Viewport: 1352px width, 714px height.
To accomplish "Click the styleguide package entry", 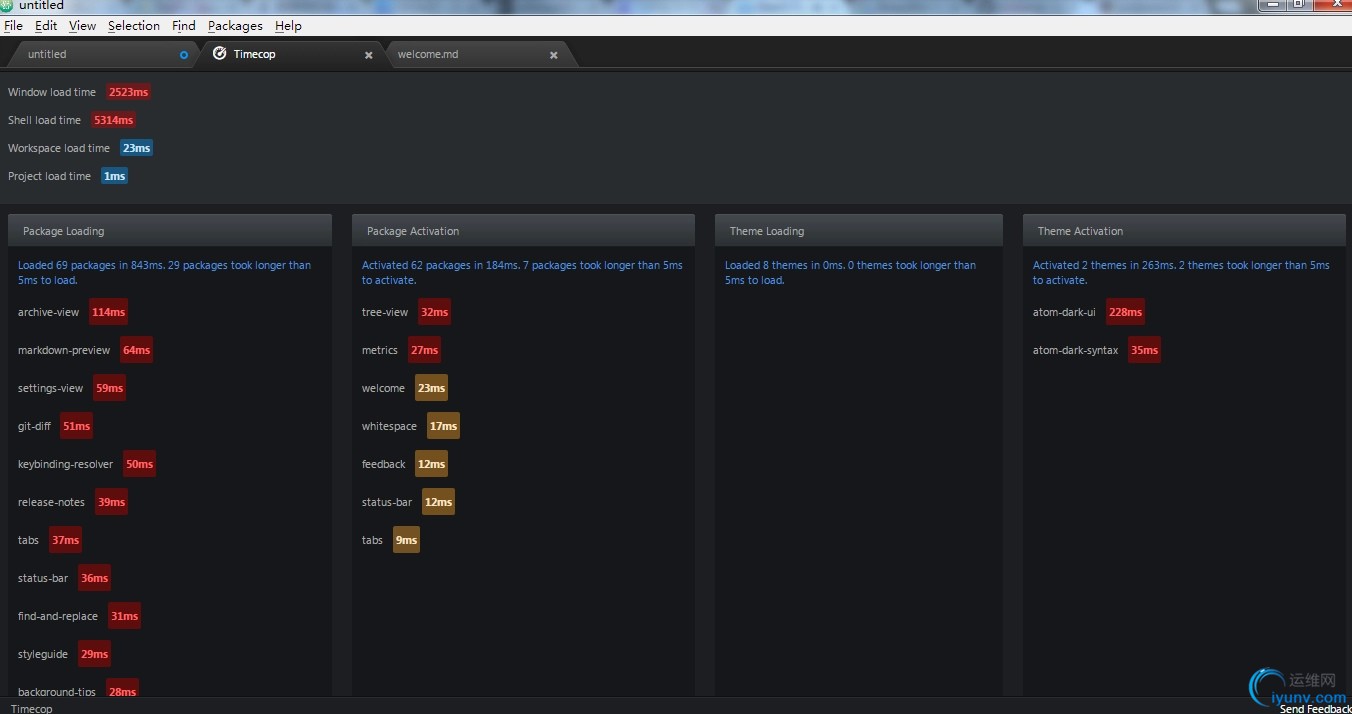I will [64, 654].
